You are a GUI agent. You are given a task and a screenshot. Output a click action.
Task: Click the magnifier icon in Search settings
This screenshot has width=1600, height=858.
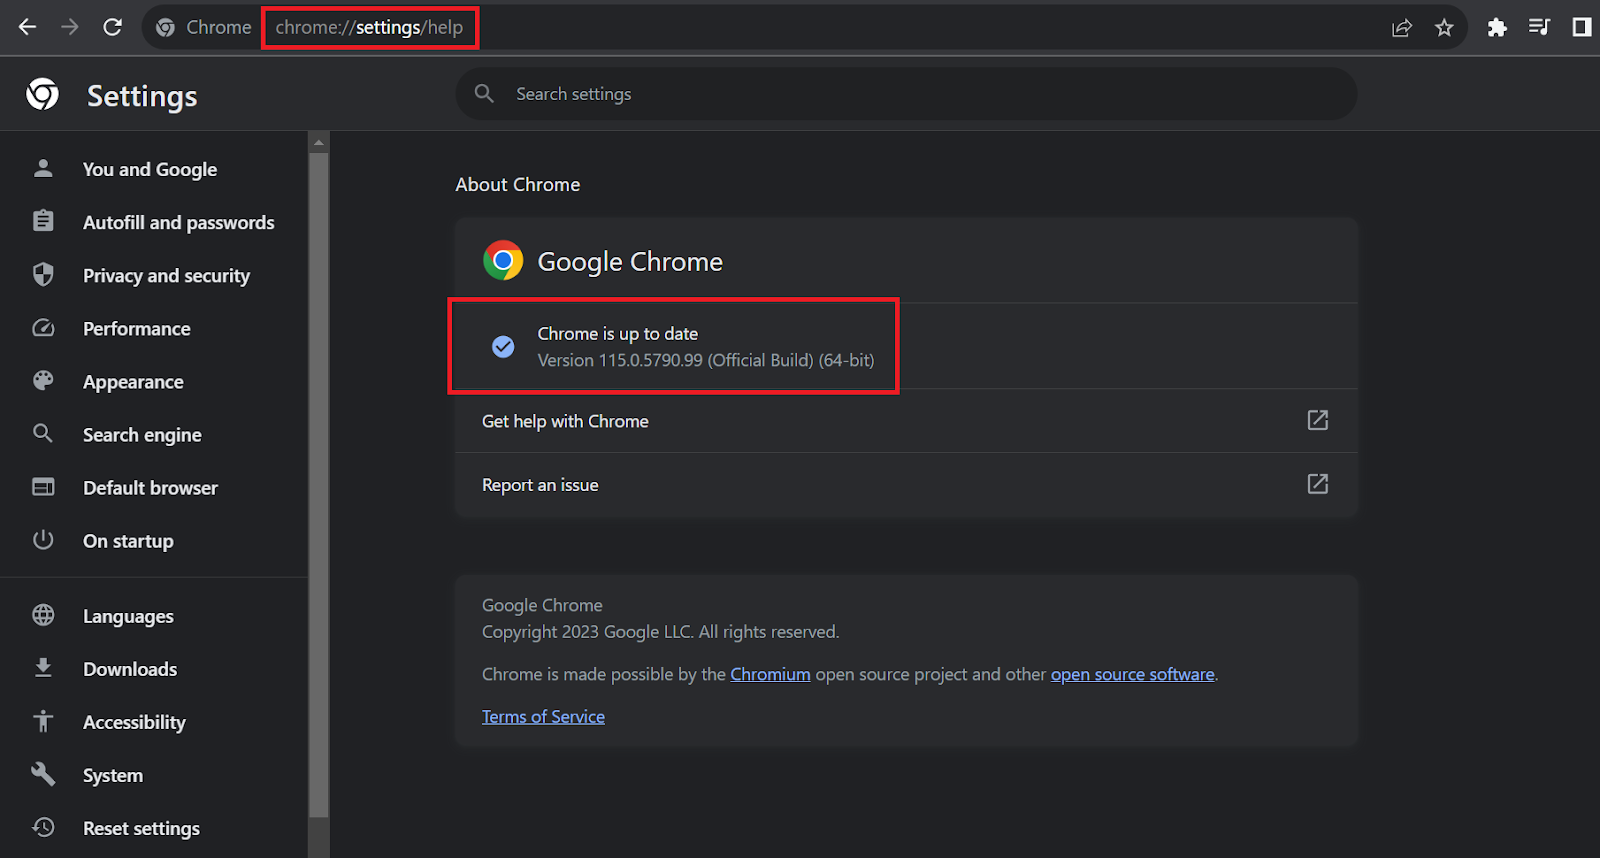pos(484,93)
